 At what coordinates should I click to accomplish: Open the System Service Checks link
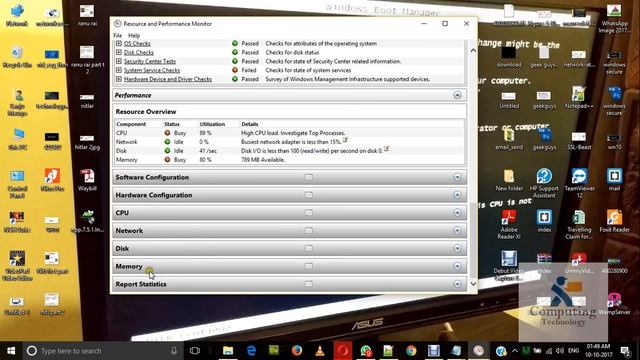click(152, 70)
